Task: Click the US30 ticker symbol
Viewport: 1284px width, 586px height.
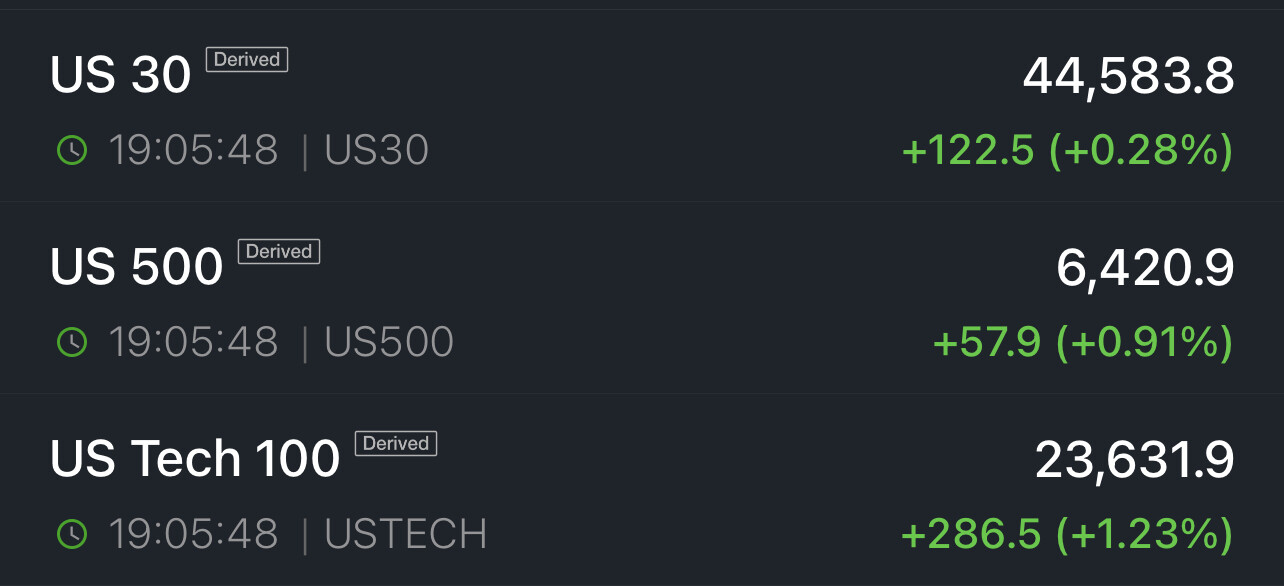Action: 377,151
